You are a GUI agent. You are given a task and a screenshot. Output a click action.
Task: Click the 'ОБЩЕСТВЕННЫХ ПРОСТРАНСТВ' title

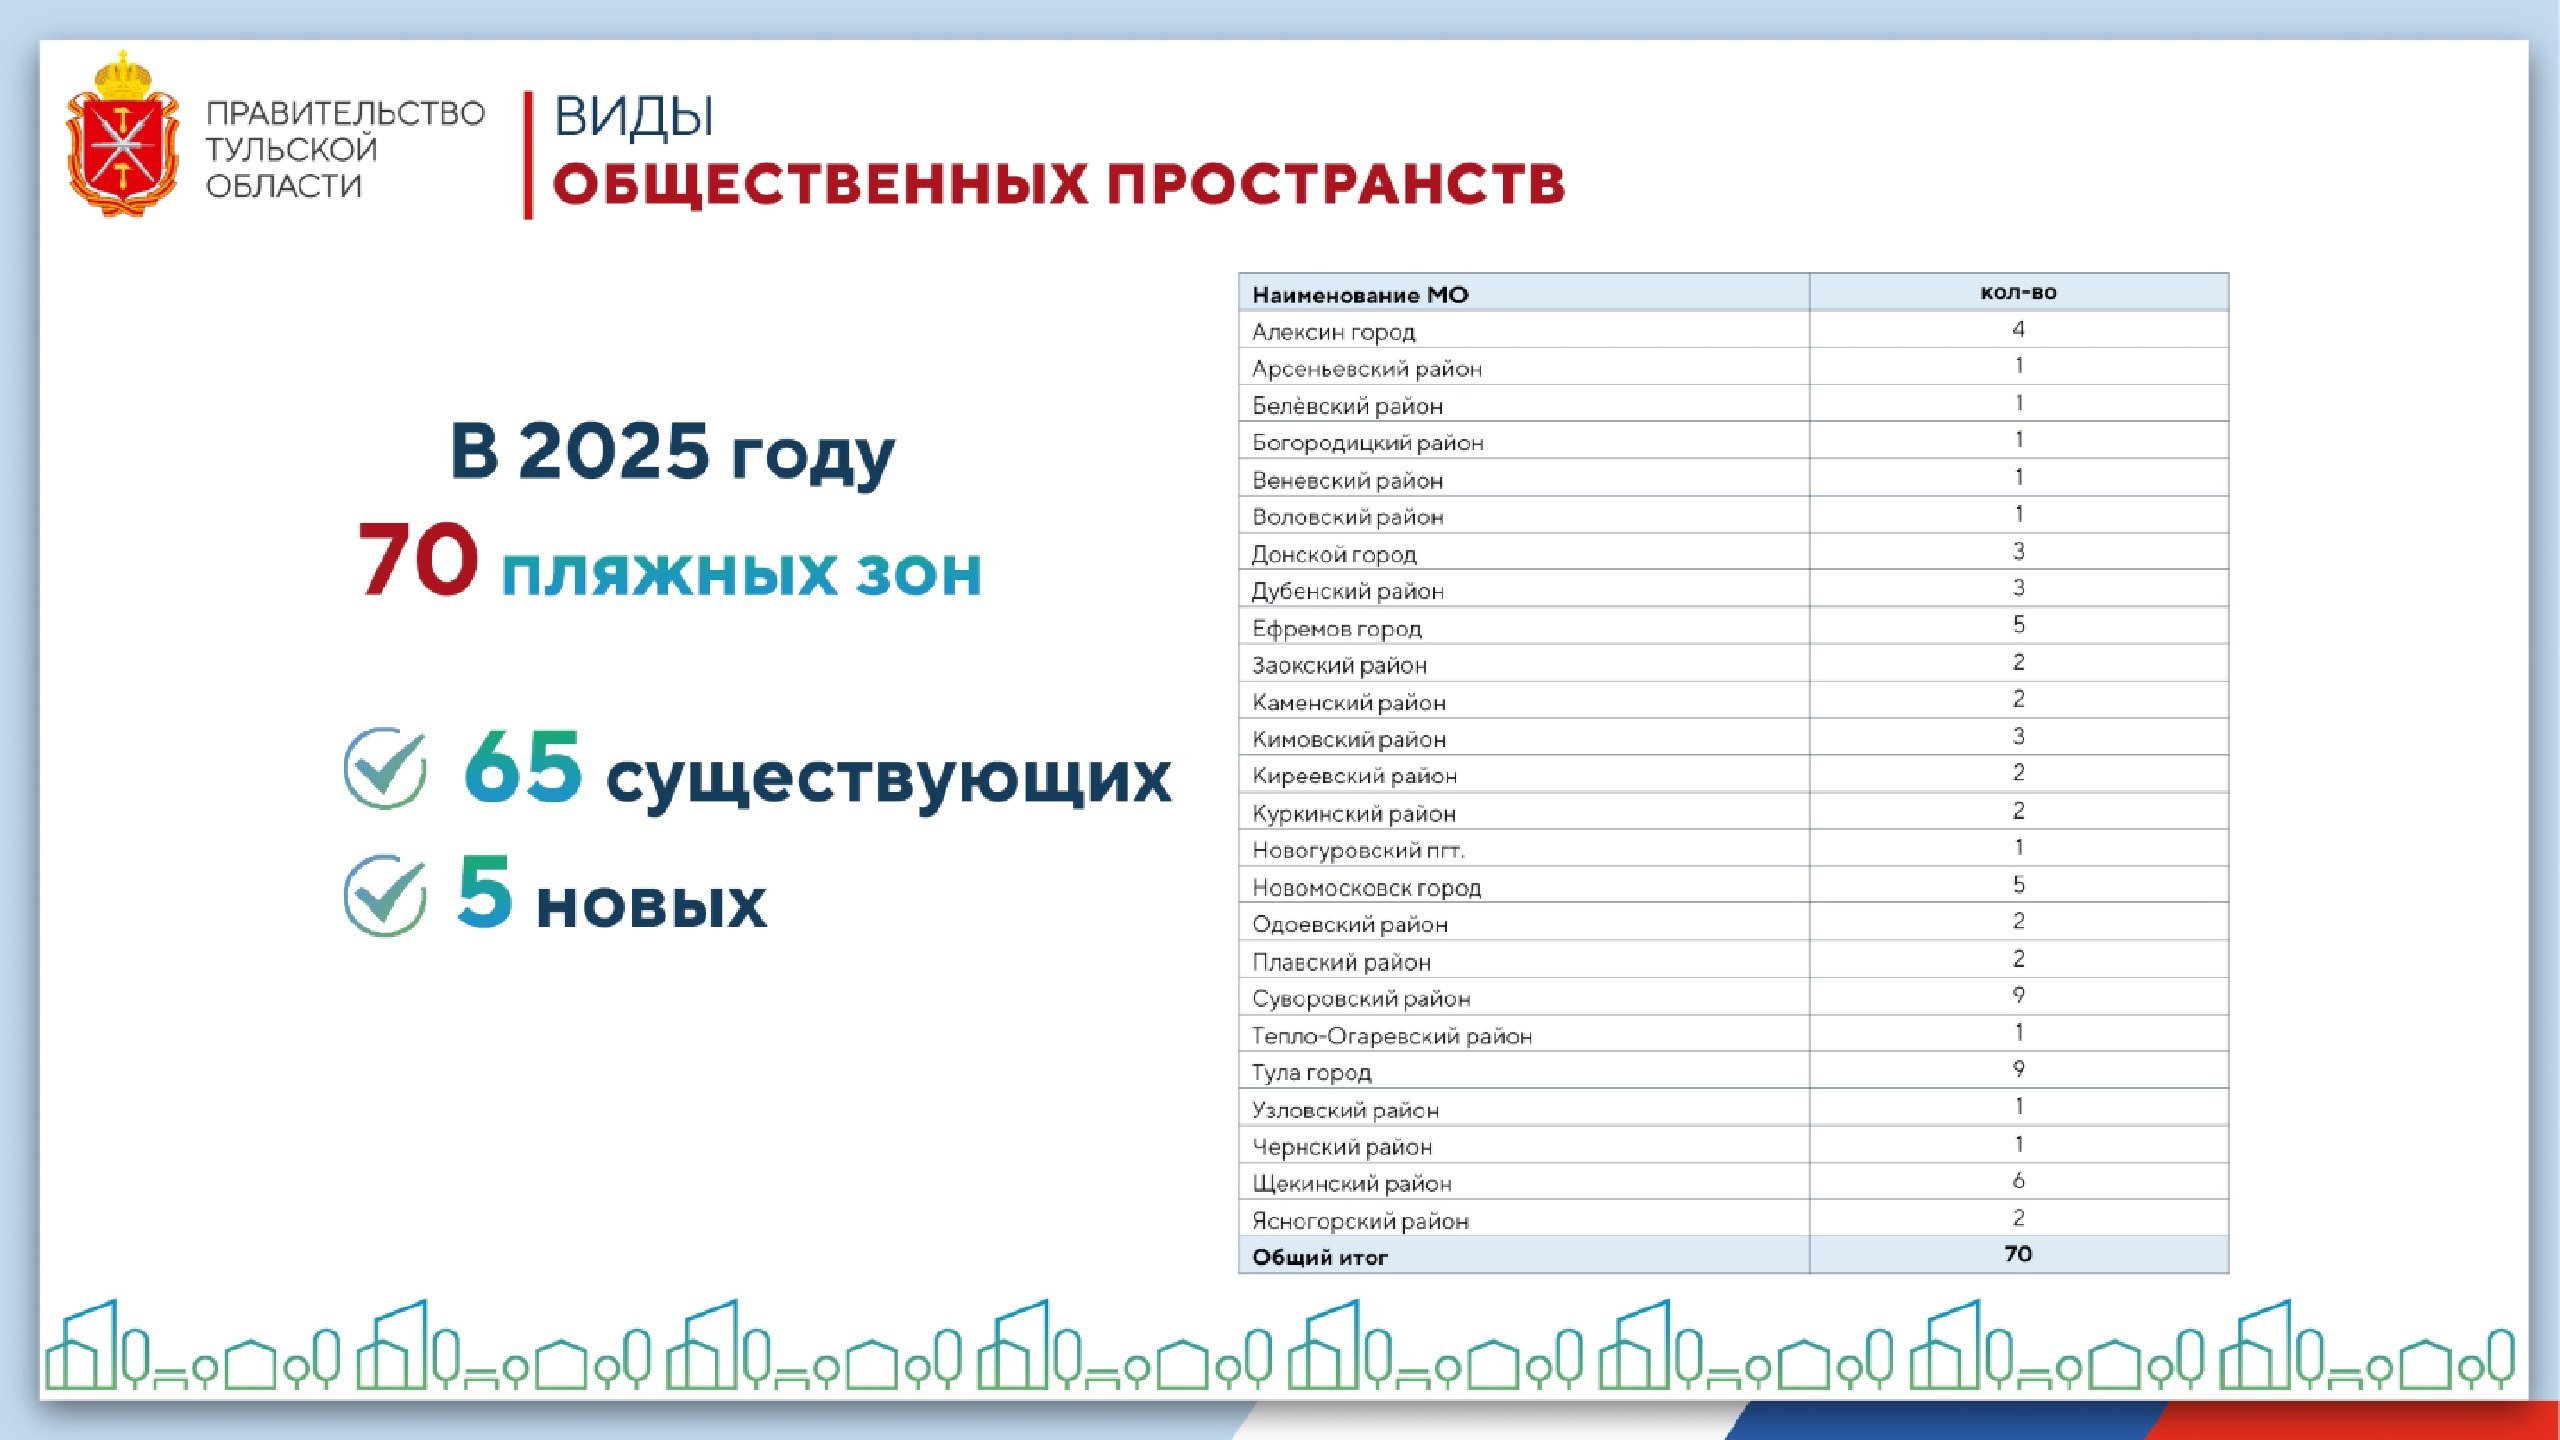(x=1059, y=184)
